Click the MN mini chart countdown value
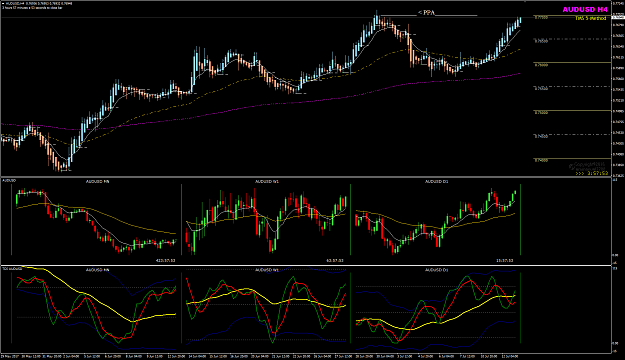The height and width of the screenshot is (360, 625). tap(165, 260)
